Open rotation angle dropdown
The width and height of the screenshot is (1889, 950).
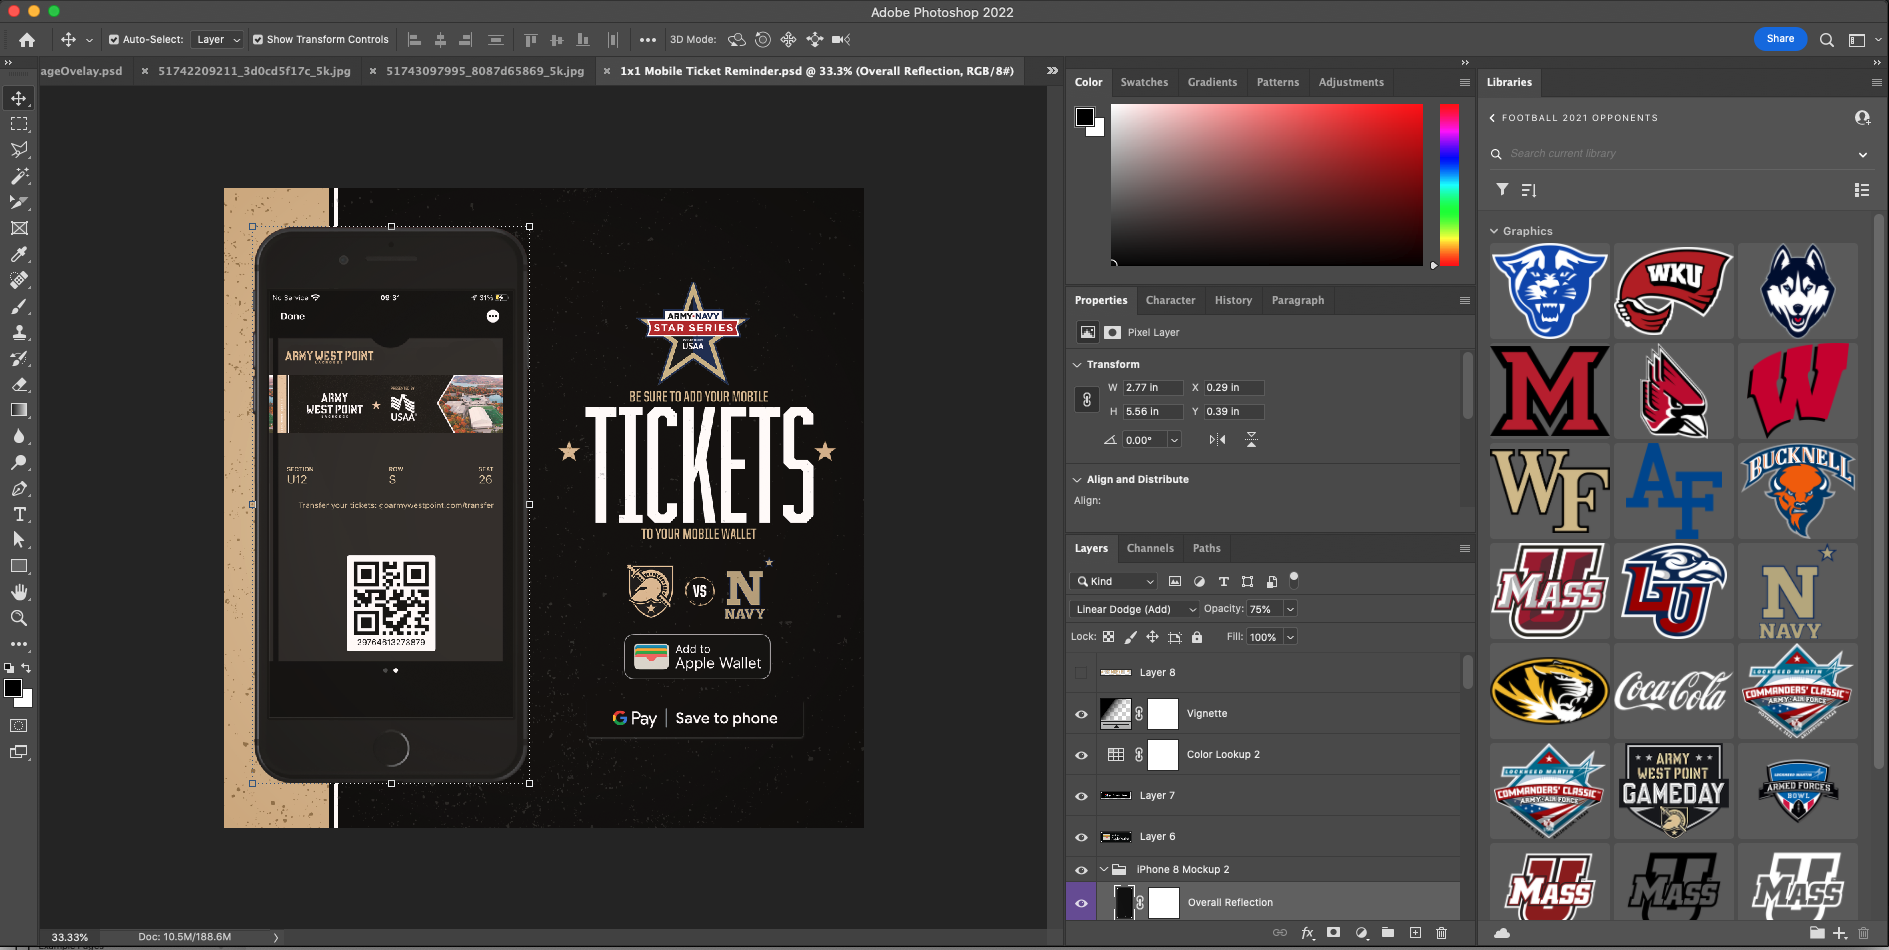click(x=1174, y=440)
